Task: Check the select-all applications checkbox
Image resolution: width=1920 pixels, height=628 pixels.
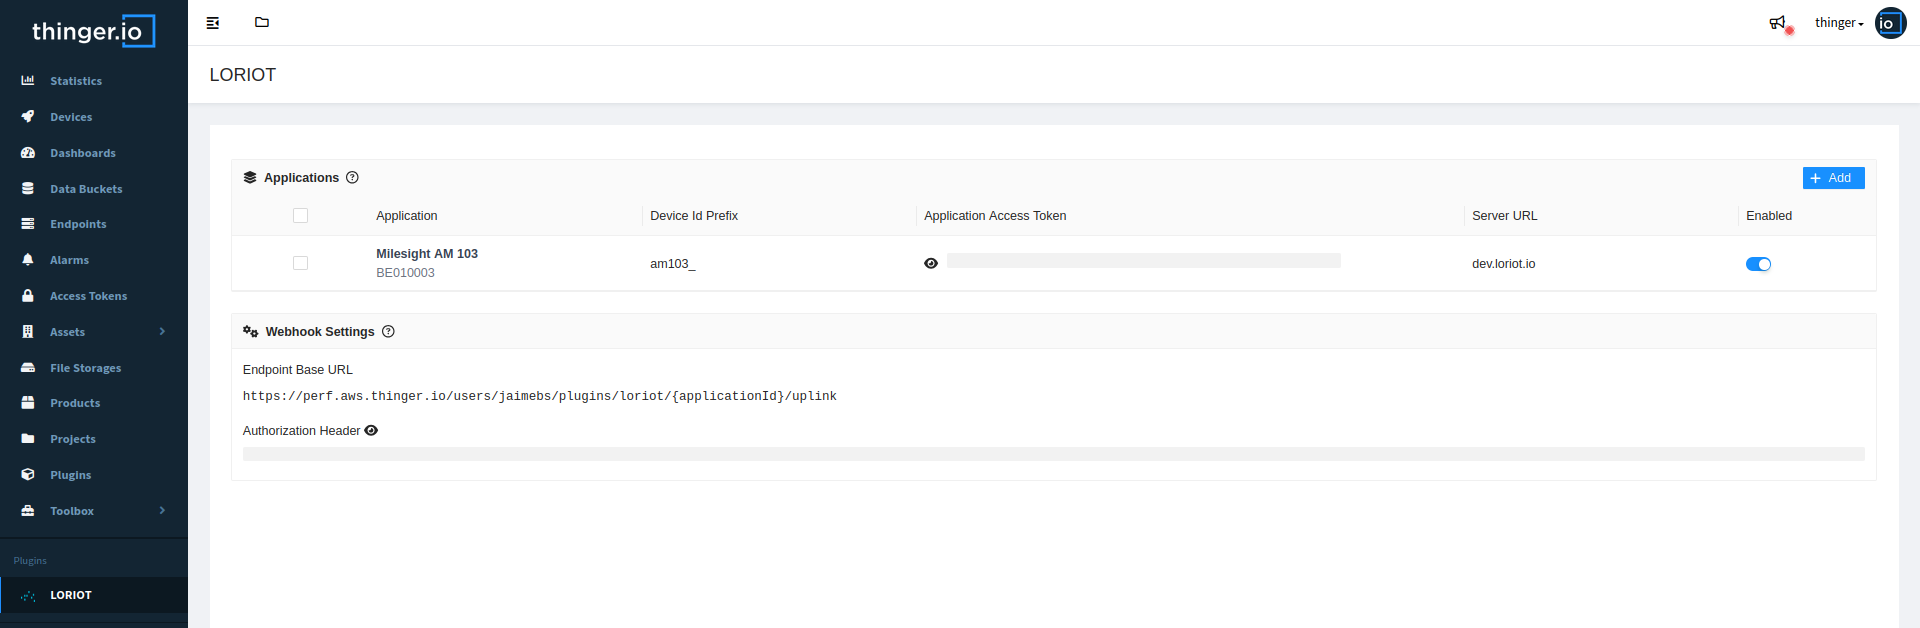Action: [x=300, y=216]
